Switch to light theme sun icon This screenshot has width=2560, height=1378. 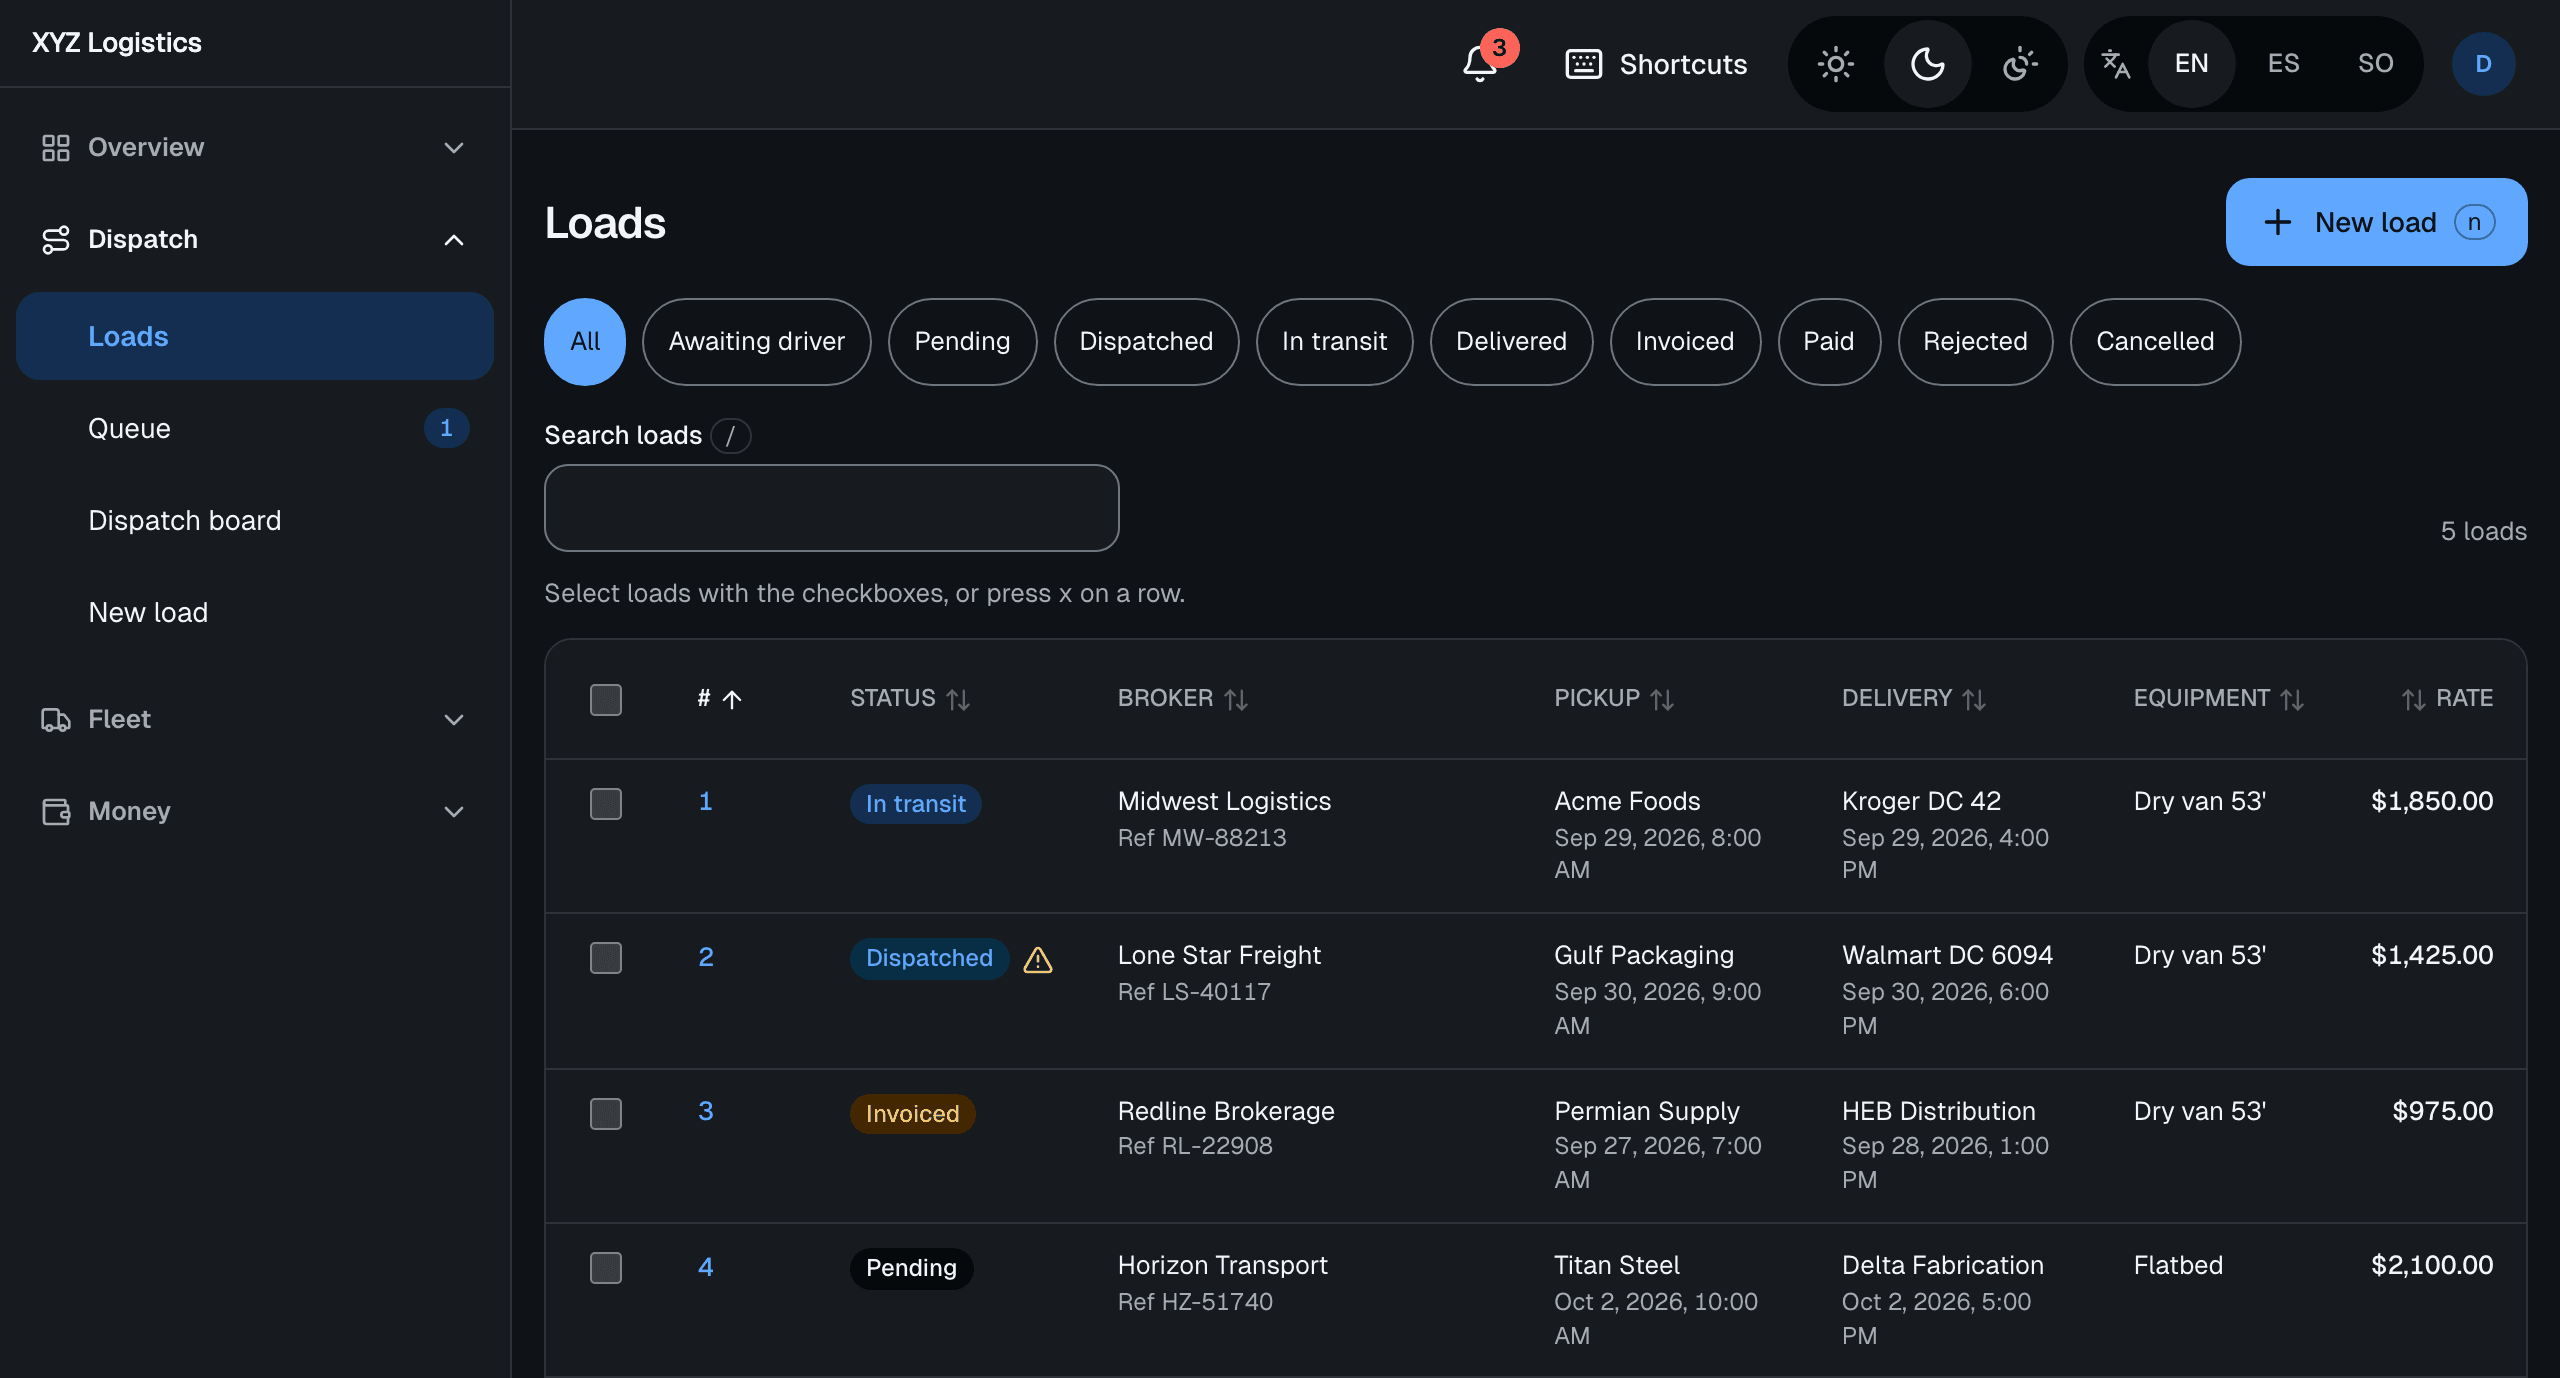click(x=1836, y=64)
